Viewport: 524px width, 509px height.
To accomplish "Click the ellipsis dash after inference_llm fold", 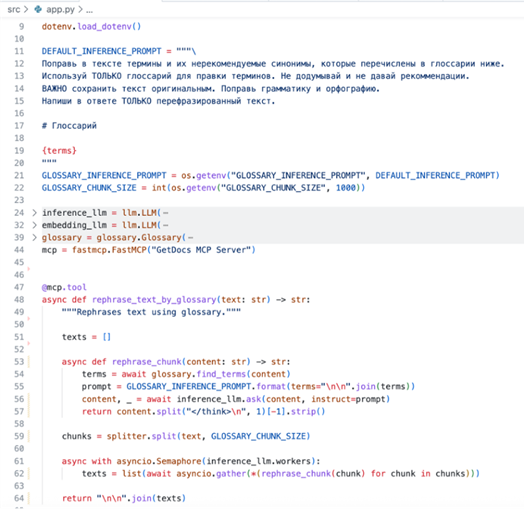I will point(166,213).
